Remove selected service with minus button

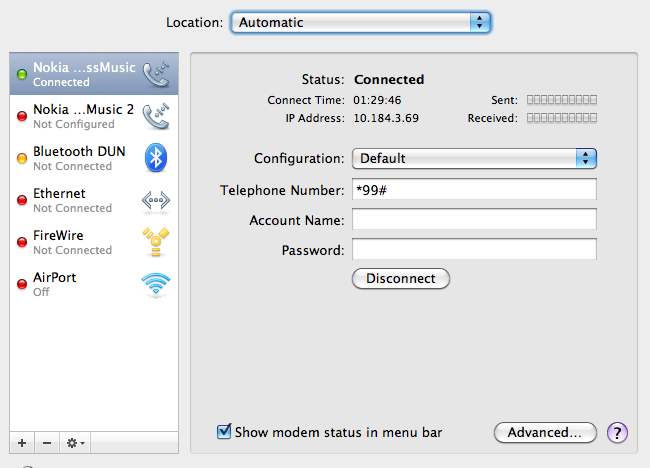[x=47, y=442]
